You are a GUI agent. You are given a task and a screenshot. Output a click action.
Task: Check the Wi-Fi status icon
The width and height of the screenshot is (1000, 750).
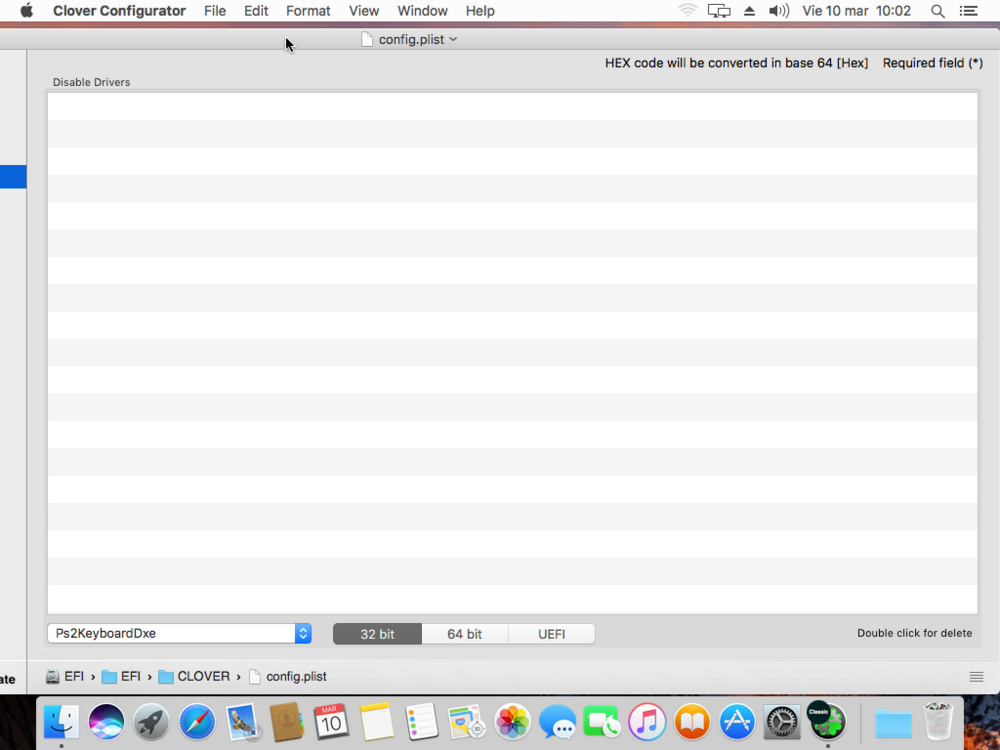[688, 11]
